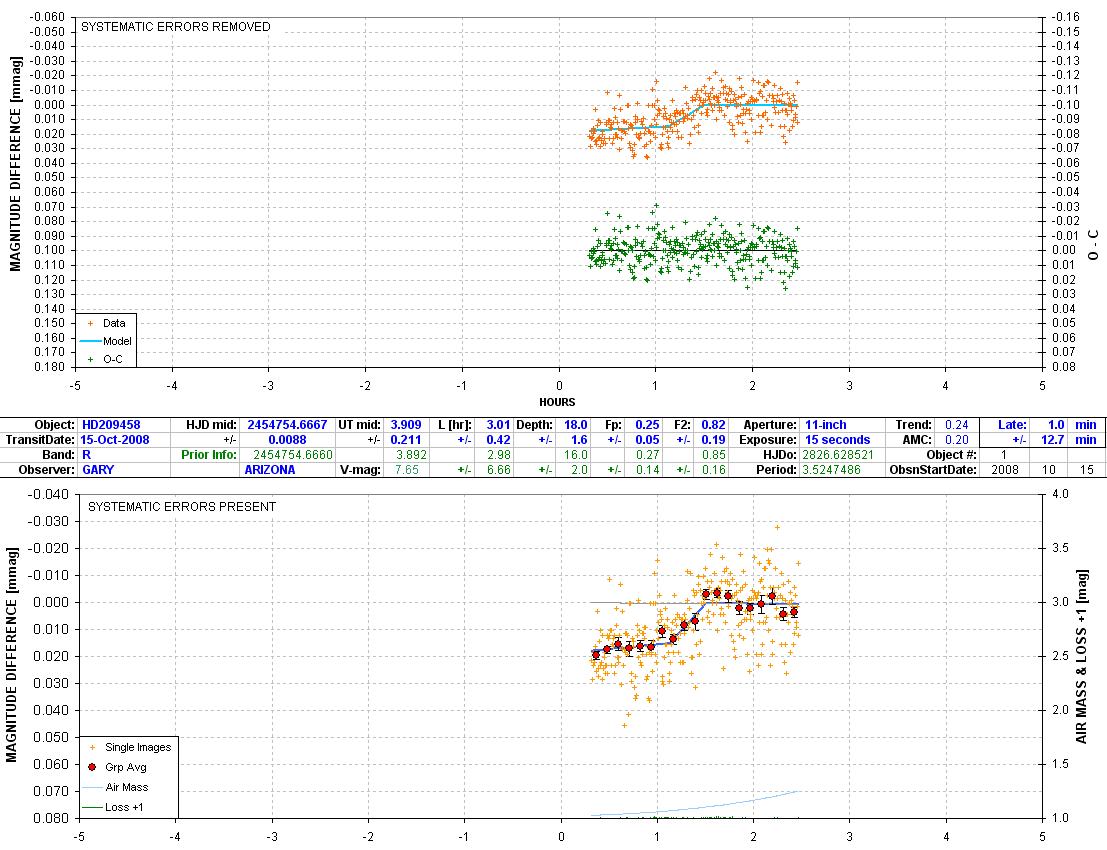Select the Depth value 18.0 cell
This screenshot has width=1107, height=850.
pos(576,425)
